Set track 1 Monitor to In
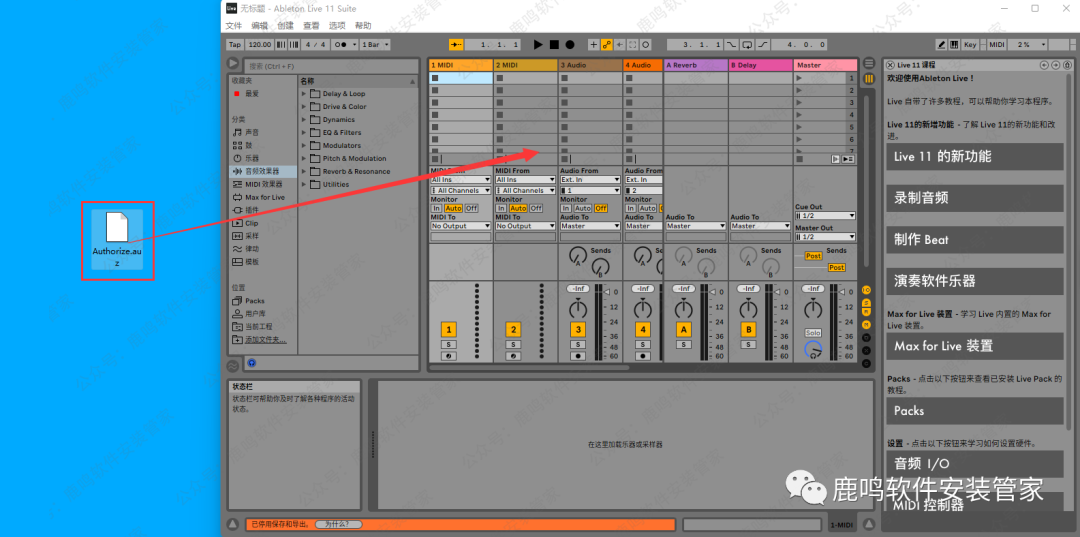The height and width of the screenshot is (537, 1080). pyautogui.click(x=437, y=208)
